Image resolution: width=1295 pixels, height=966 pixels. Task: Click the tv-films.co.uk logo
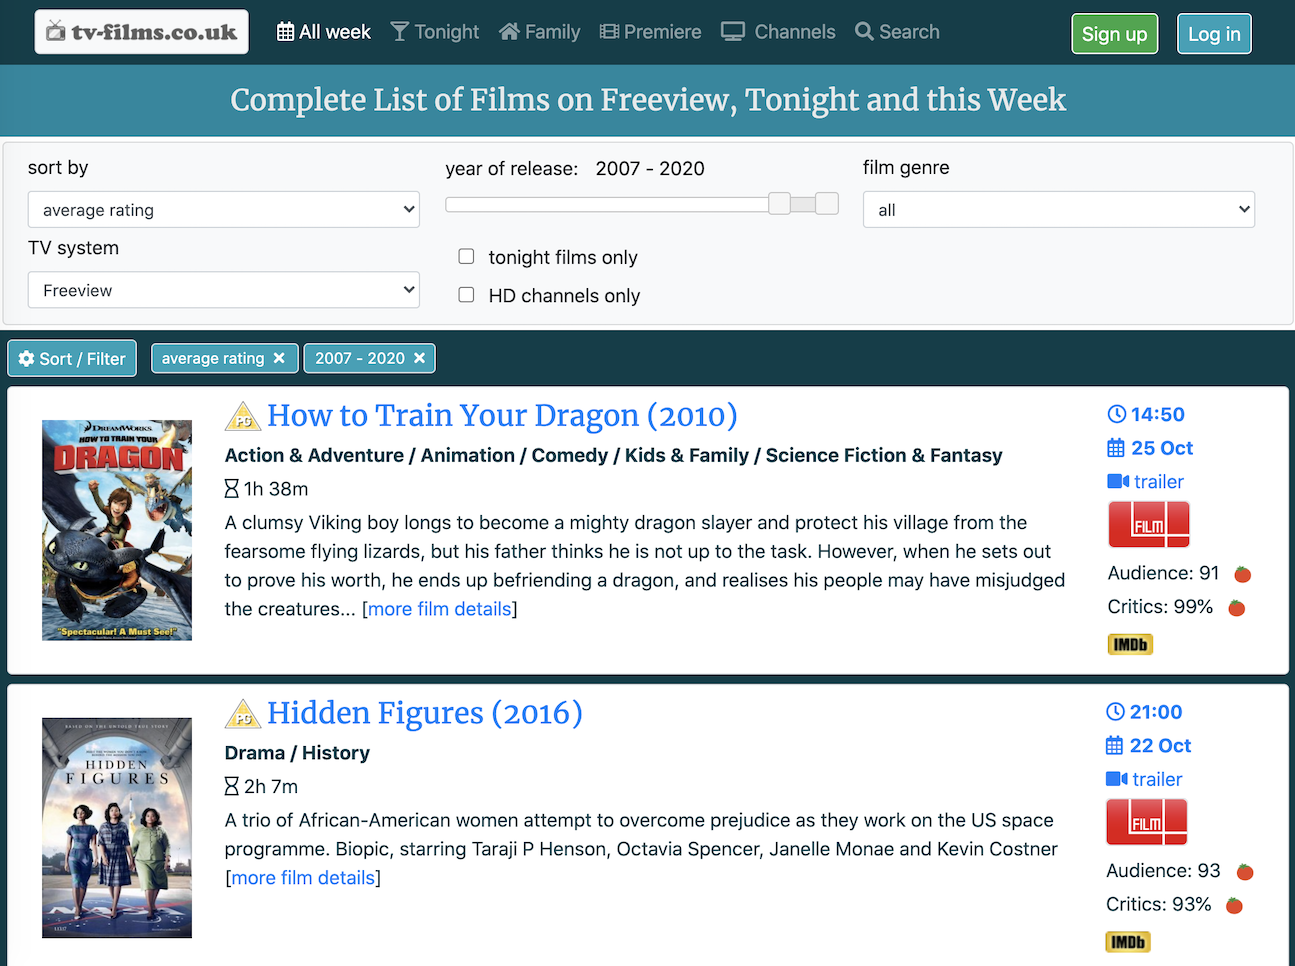coord(140,31)
